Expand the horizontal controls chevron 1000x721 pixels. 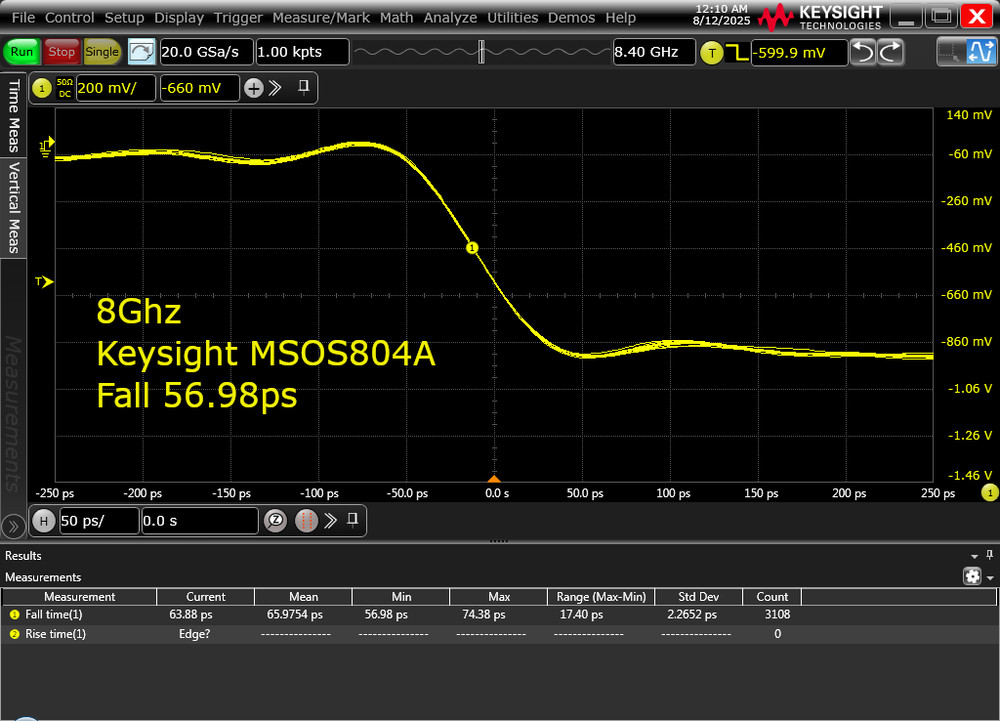pos(330,521)
